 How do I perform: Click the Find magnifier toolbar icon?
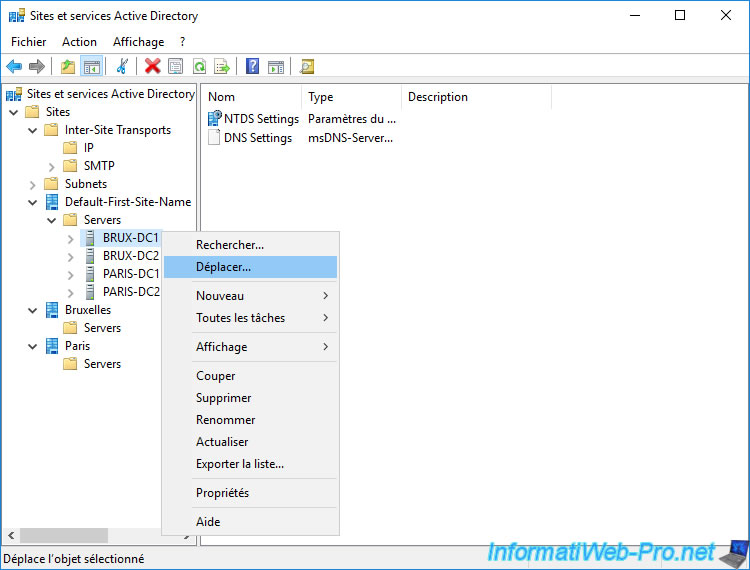tap(307, 67)
